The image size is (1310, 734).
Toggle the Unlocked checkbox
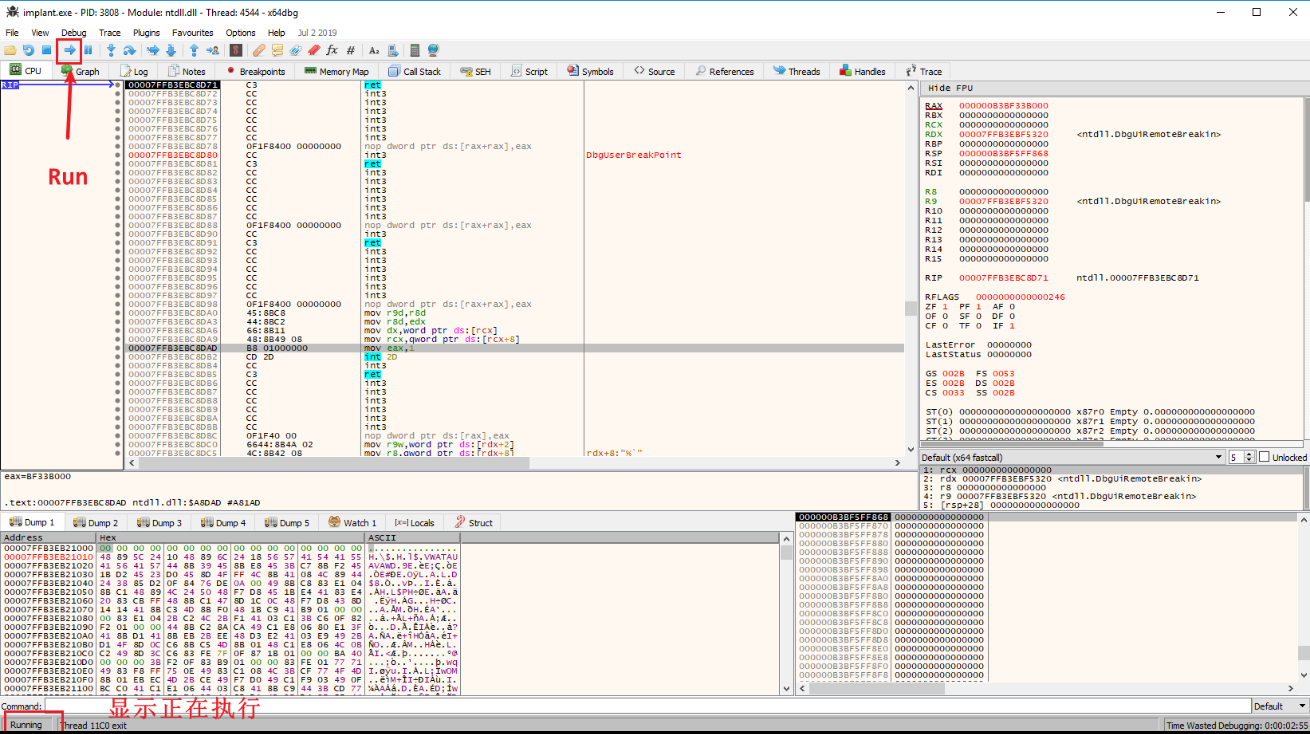[x=1265, y=457]
